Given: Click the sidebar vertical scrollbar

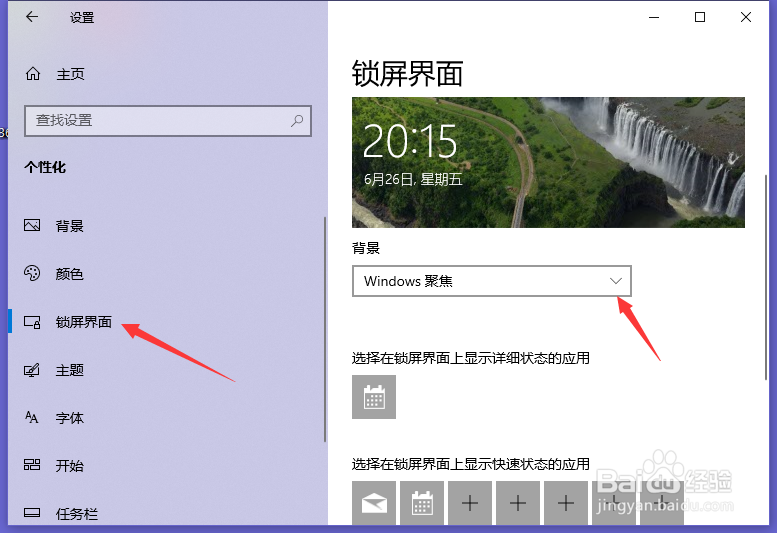Looking at the screenshot, I should coord(325,329).
